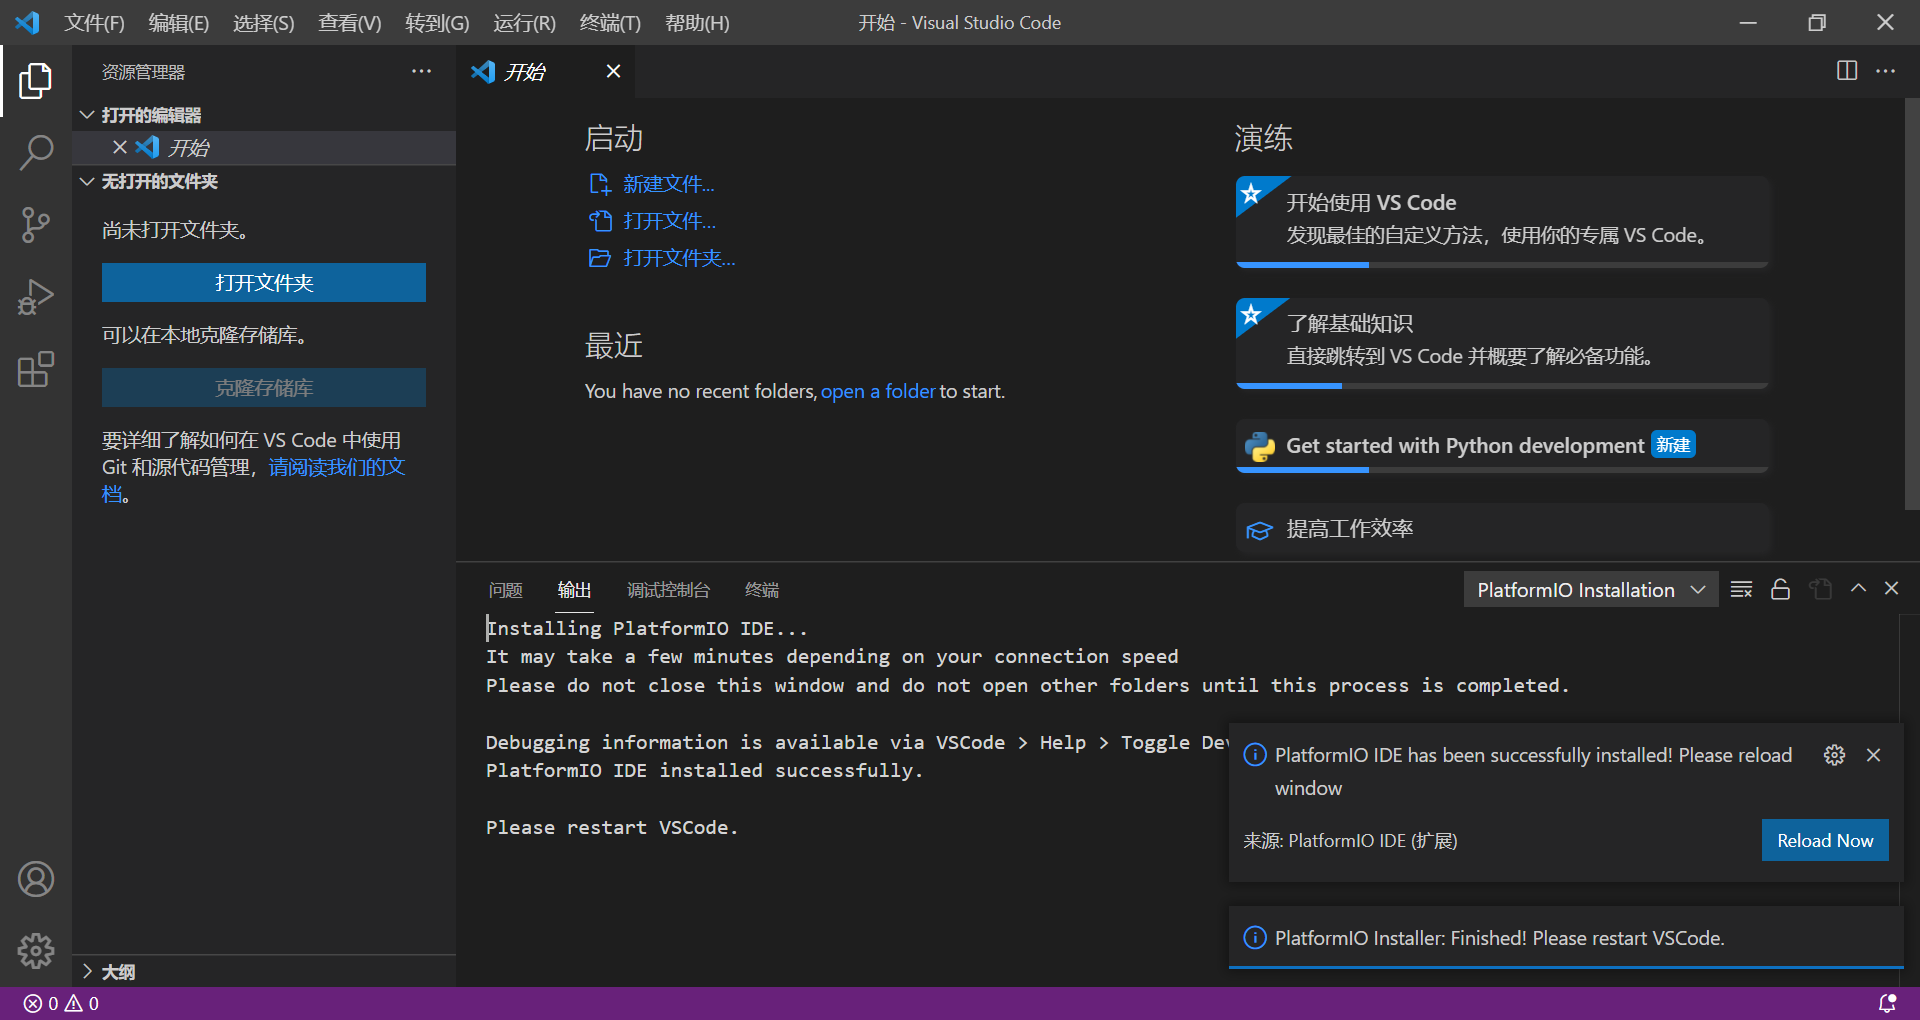
Task: Click the Reload Now button
Action: pos(1825,841)
